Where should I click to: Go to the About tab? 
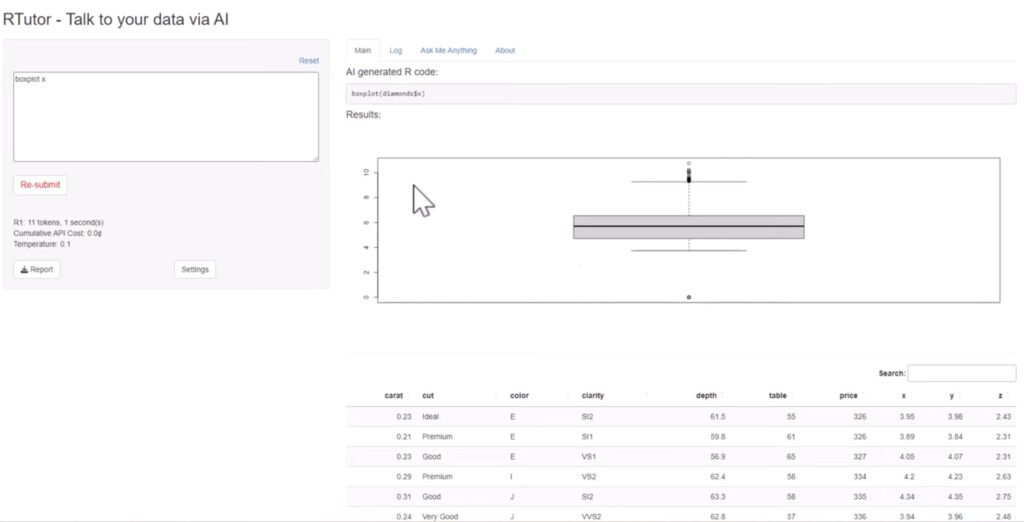point(505,50)
